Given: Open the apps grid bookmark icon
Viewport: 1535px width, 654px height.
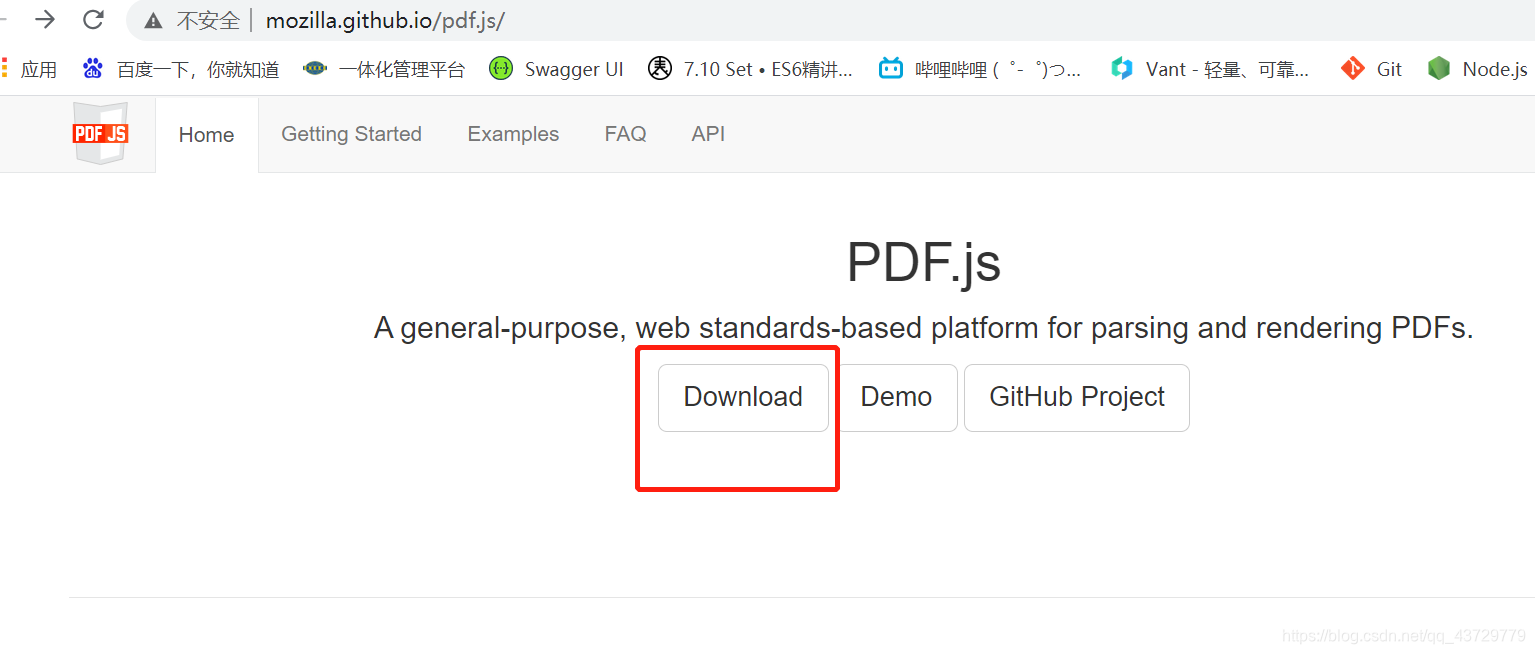Looking at the screenshot, I should pos(4,69).
